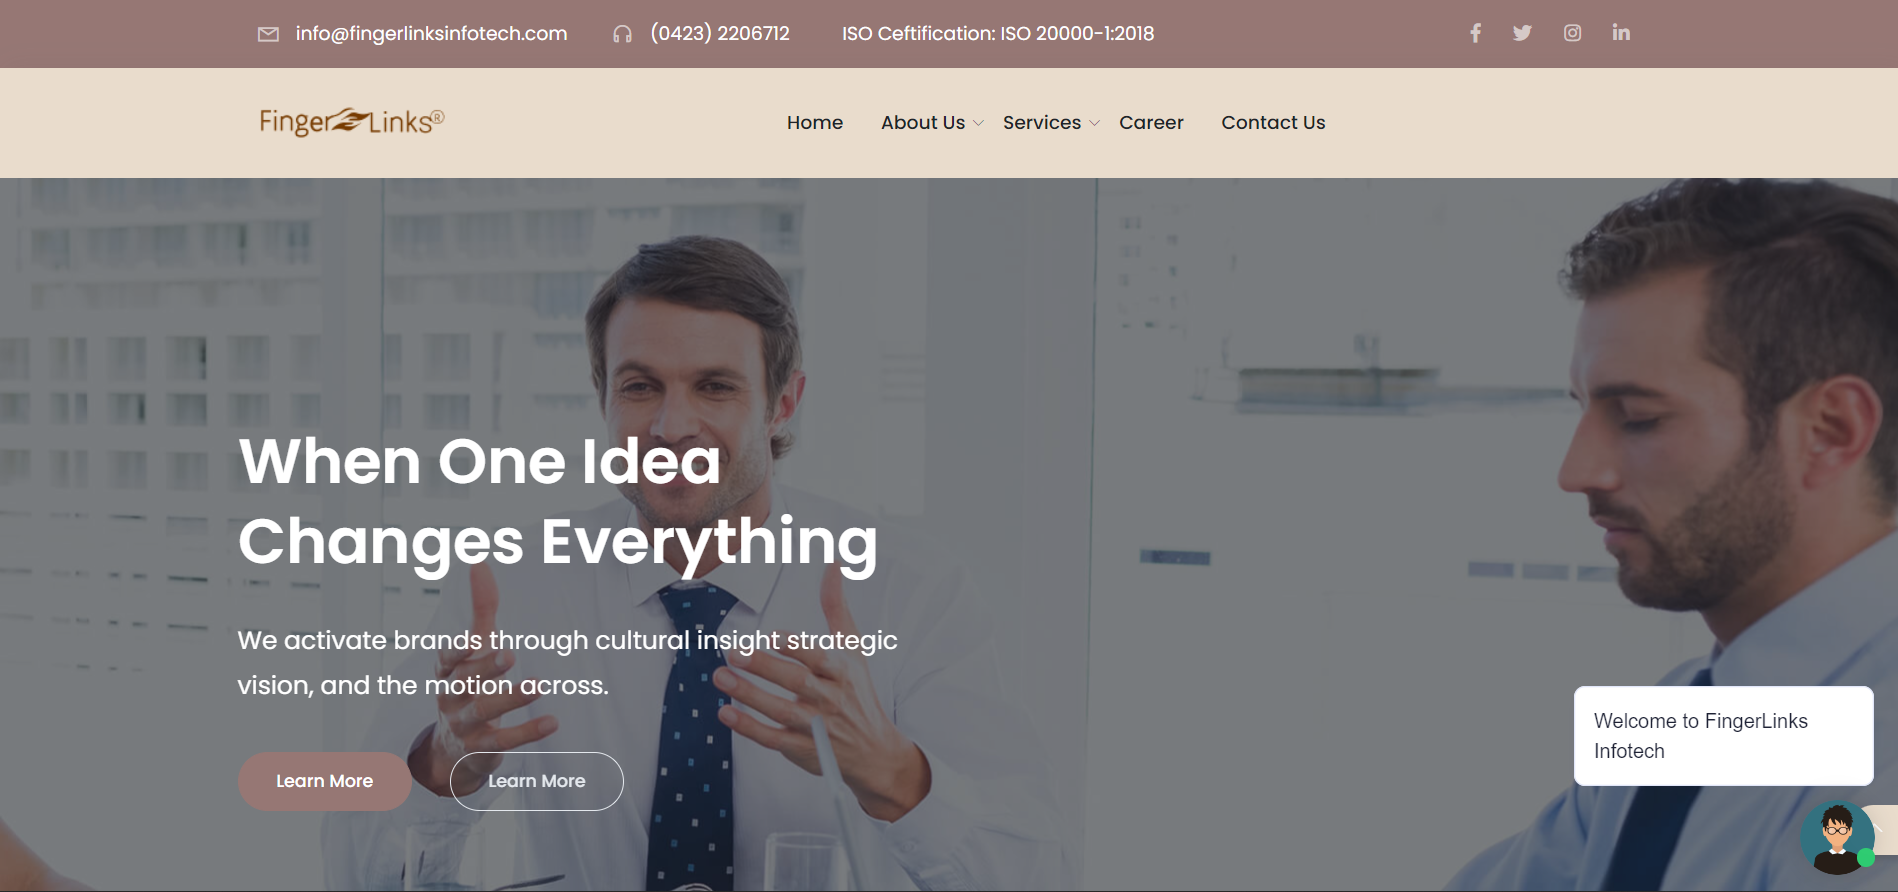Click the envelope email icon
This screenshot has height=892, width=1898.
click(268, 34)
